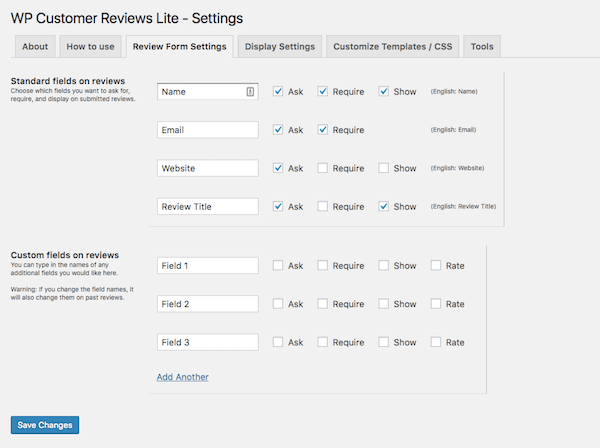The image size is (600, 448).
Task: Uncheck Show for Review Title
Action: (x=383, y=206)
